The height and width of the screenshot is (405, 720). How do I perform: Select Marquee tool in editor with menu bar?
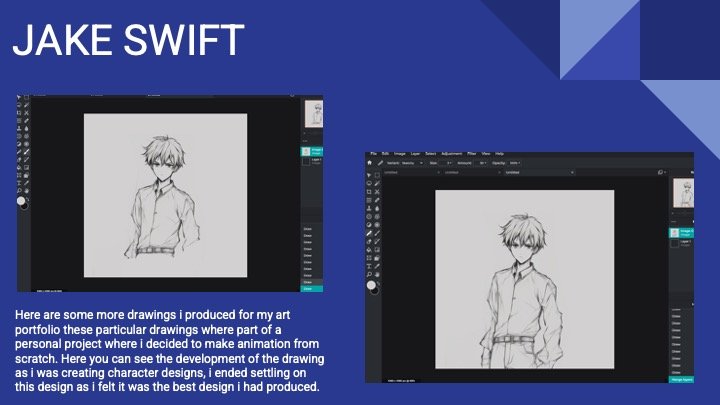(x=377, y=175)
